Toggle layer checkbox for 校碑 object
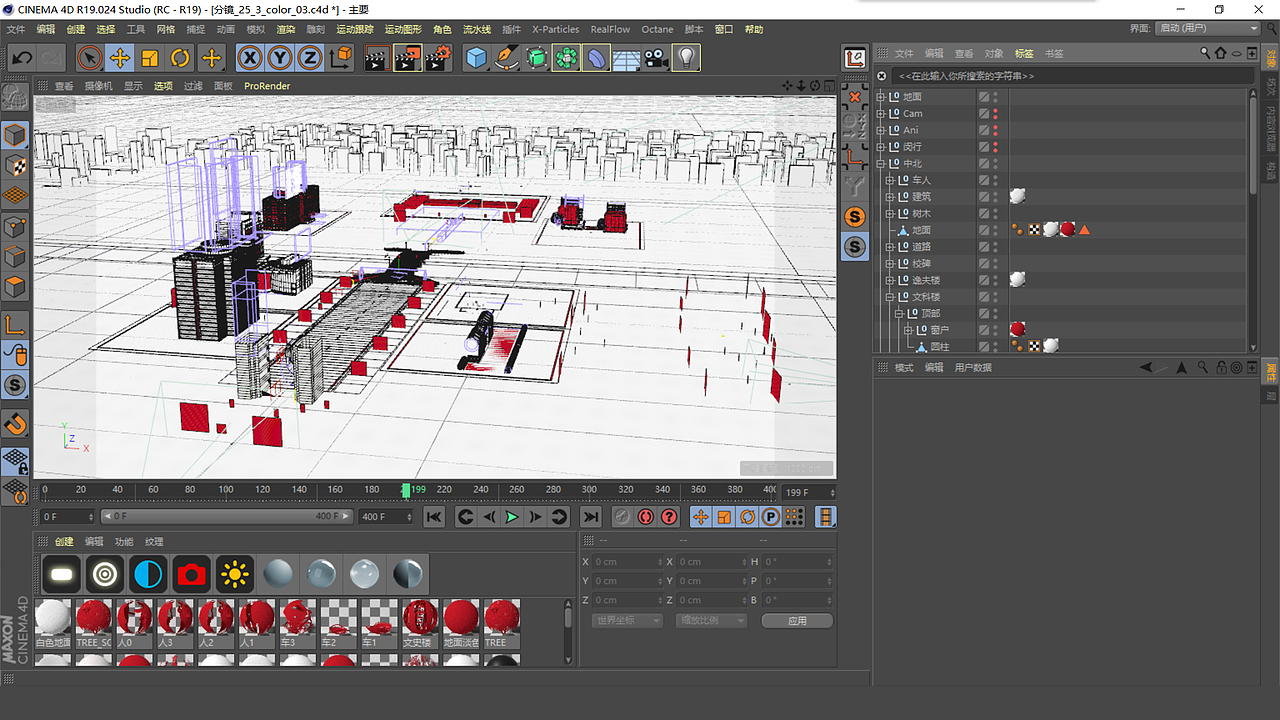The width and height of the screenshot is (1280, 720). tap(984, 264)
